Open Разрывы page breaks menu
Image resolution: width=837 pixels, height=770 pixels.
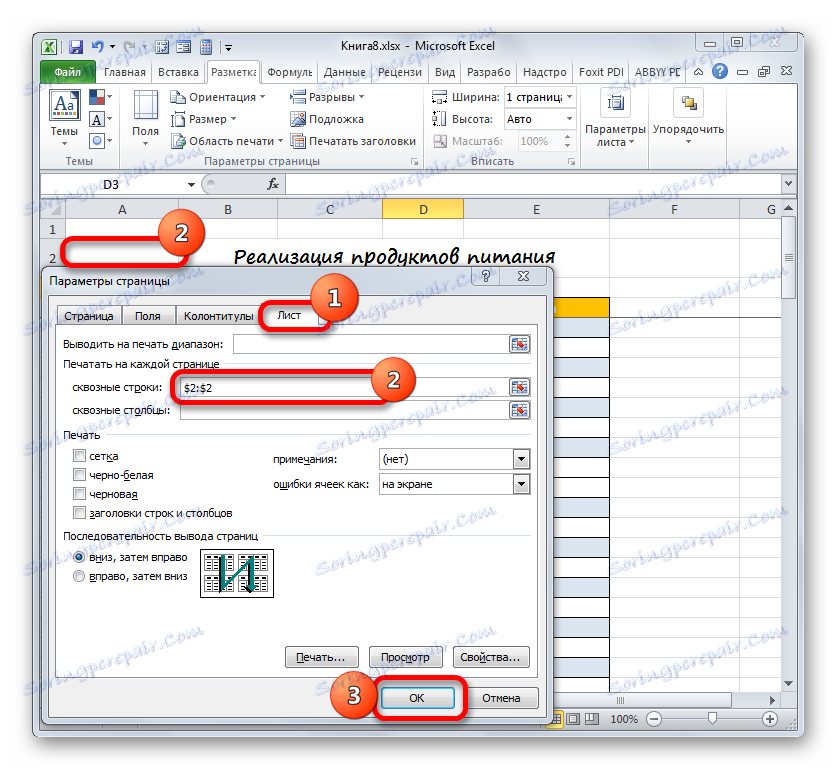click(x=327, y=97)
